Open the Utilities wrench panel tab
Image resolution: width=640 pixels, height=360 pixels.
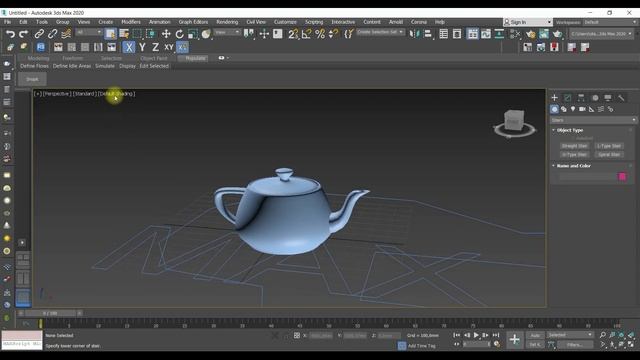pos(621,98)
